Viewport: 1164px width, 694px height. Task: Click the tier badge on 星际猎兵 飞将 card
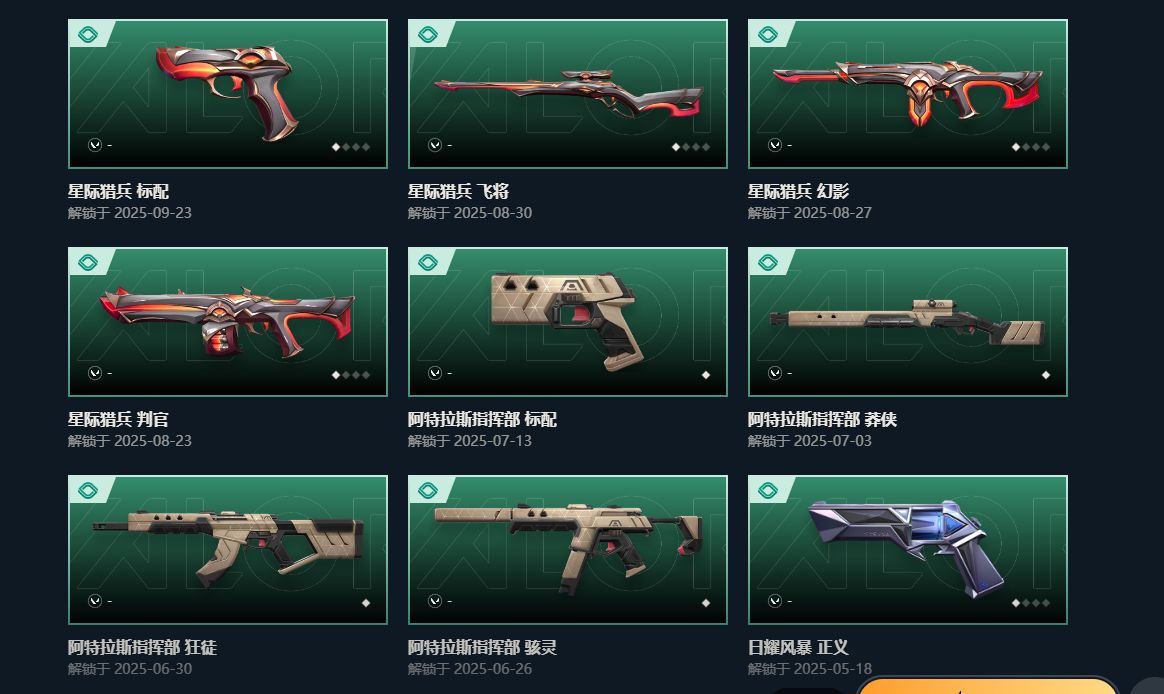click(x=428, y=34)
